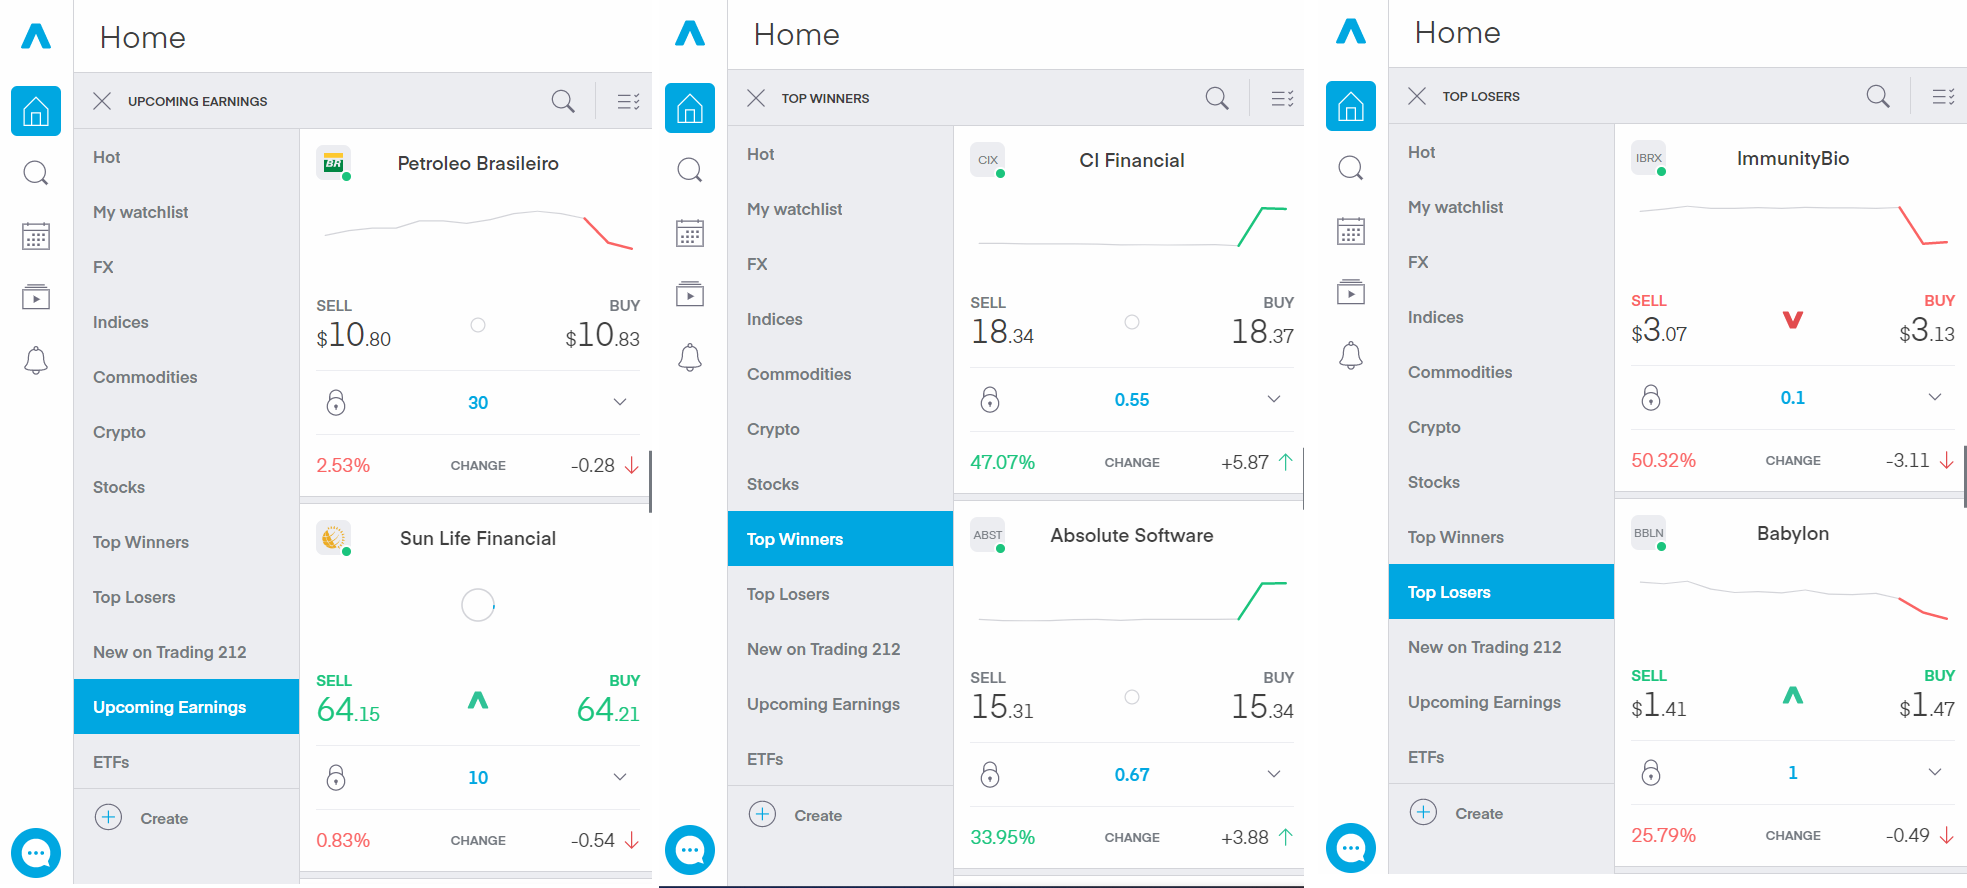Open bell icon in right panel sidebar
The height and width of the screenshot is (888, 1967).
(1351, 355)
